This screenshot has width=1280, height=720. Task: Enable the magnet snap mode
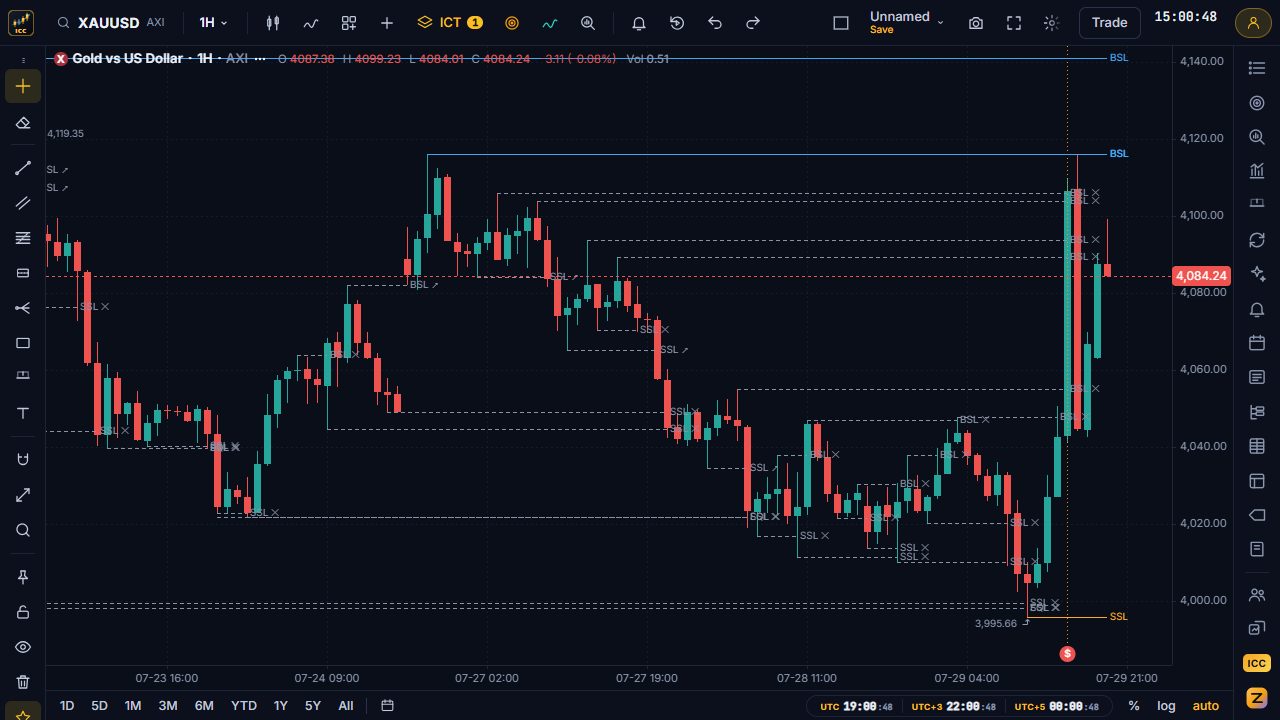pos(23,460)
